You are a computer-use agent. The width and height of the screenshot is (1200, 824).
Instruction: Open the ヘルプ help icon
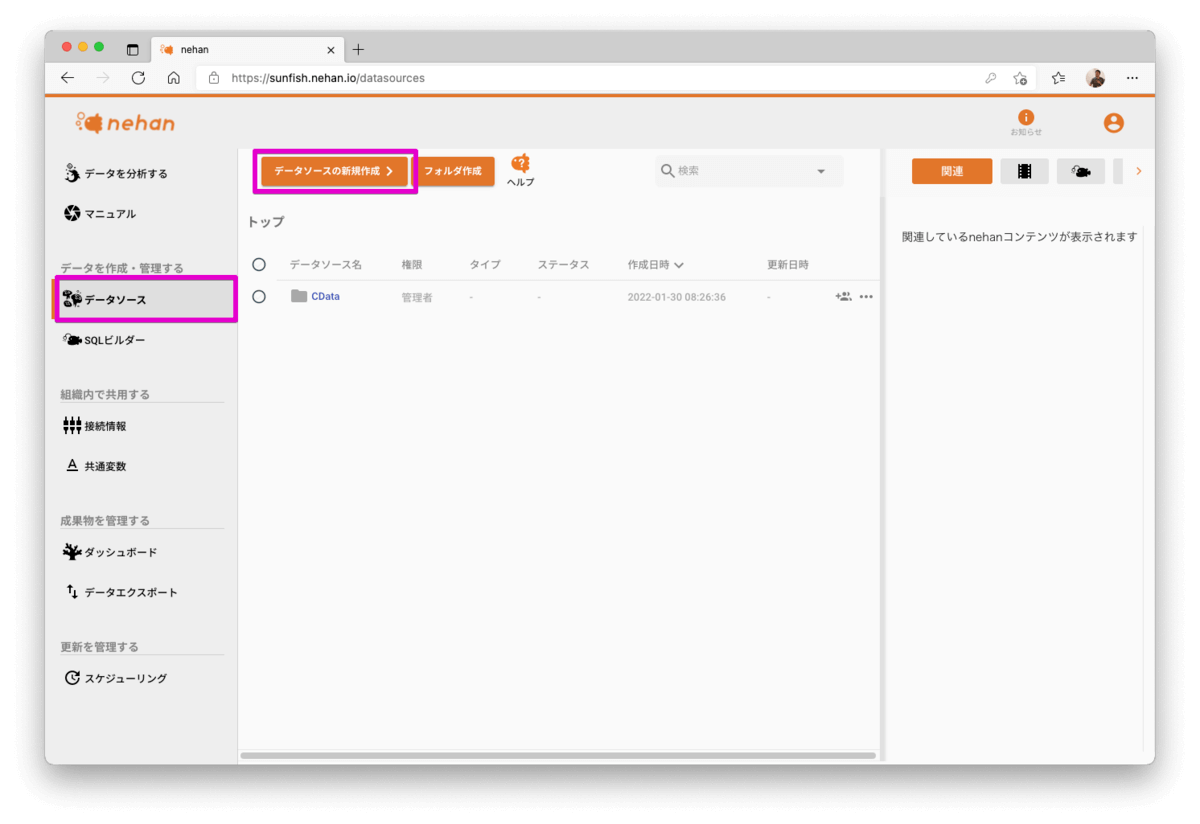(520, 170)
